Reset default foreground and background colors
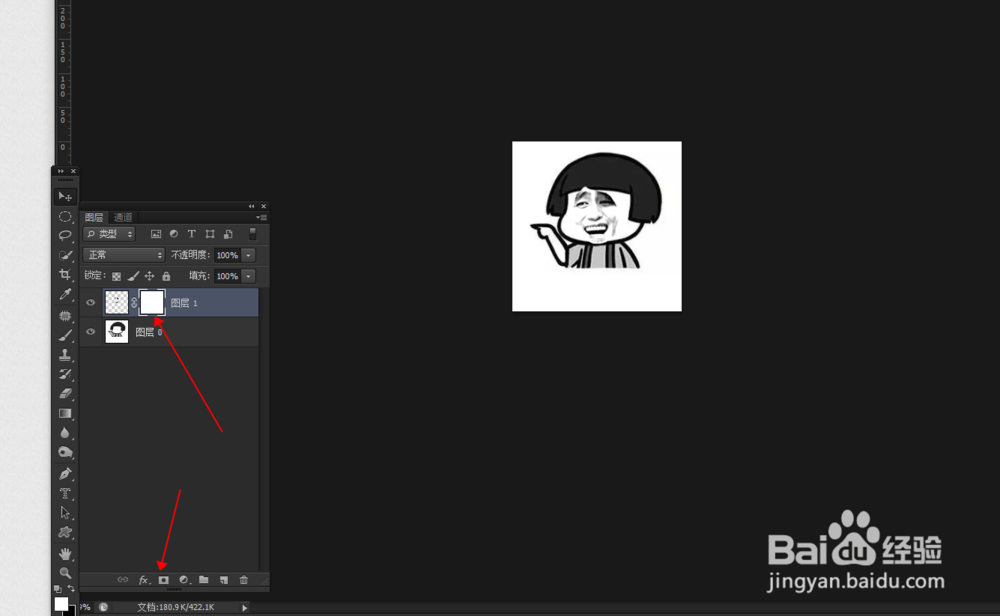 [x=57, y=589]
